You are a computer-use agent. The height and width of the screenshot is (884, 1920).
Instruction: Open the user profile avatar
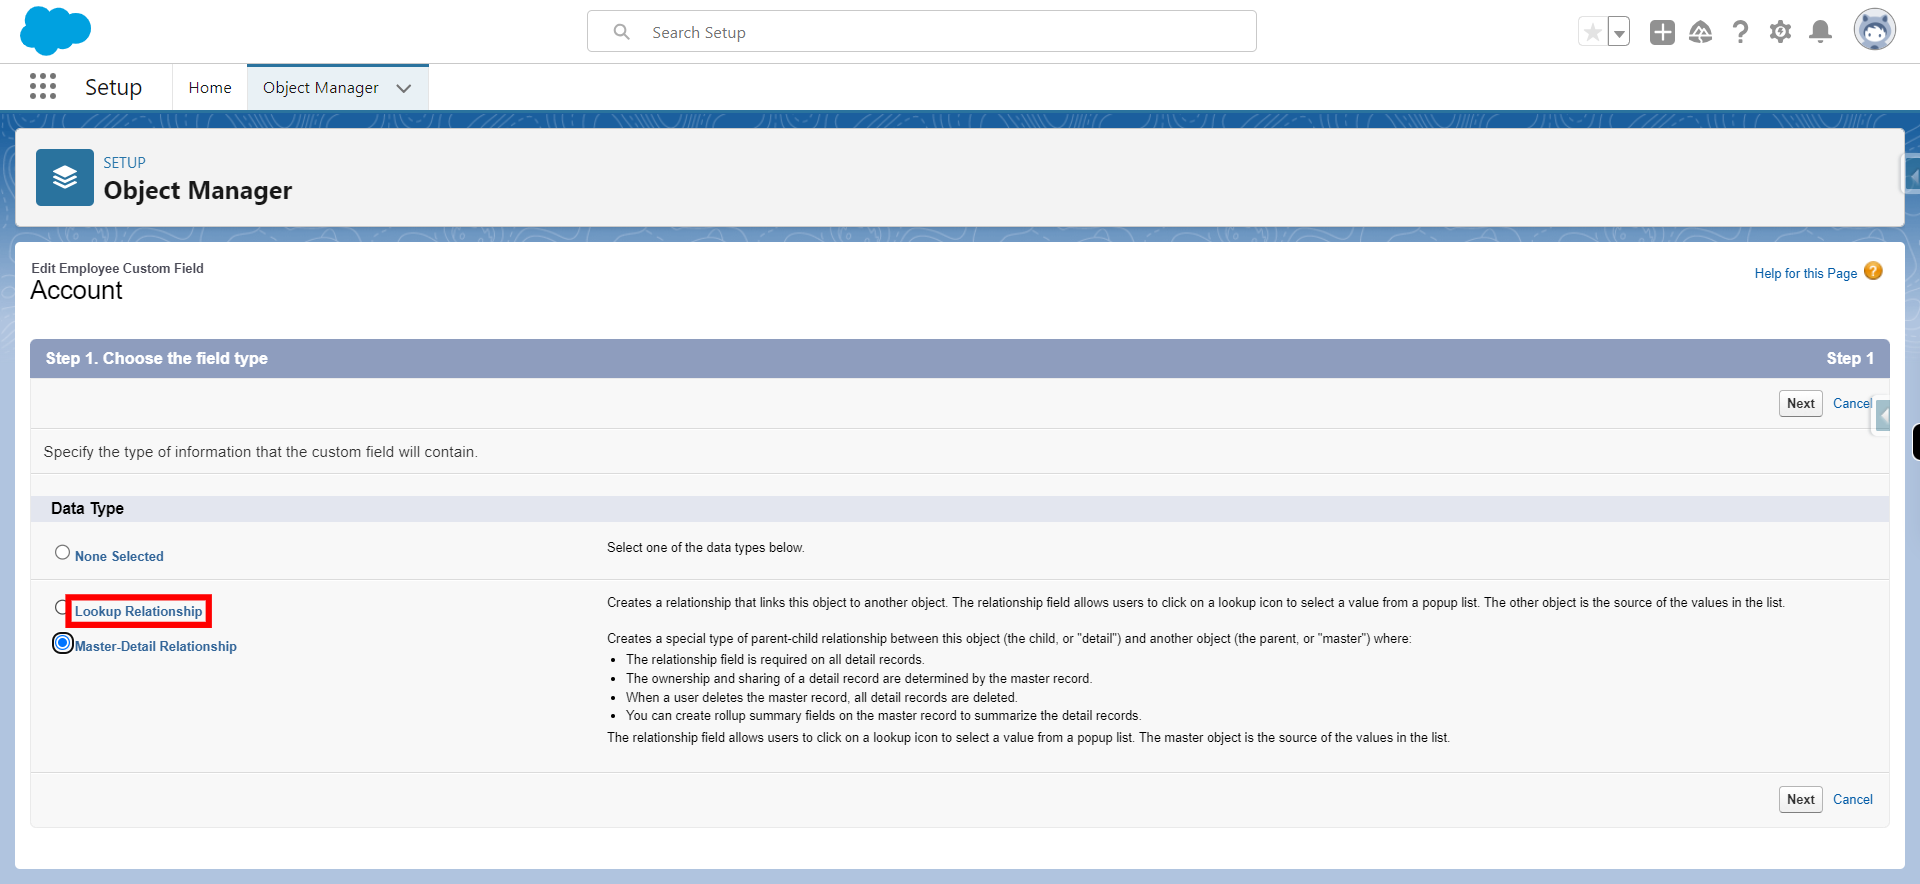pos(1874,30)
